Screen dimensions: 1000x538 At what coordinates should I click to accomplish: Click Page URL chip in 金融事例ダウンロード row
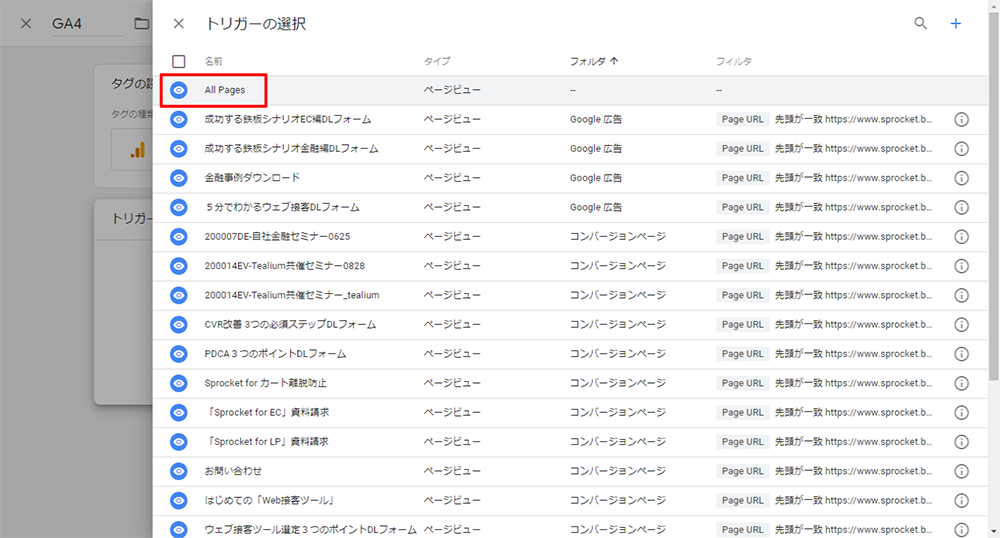(x=742, y=178)
